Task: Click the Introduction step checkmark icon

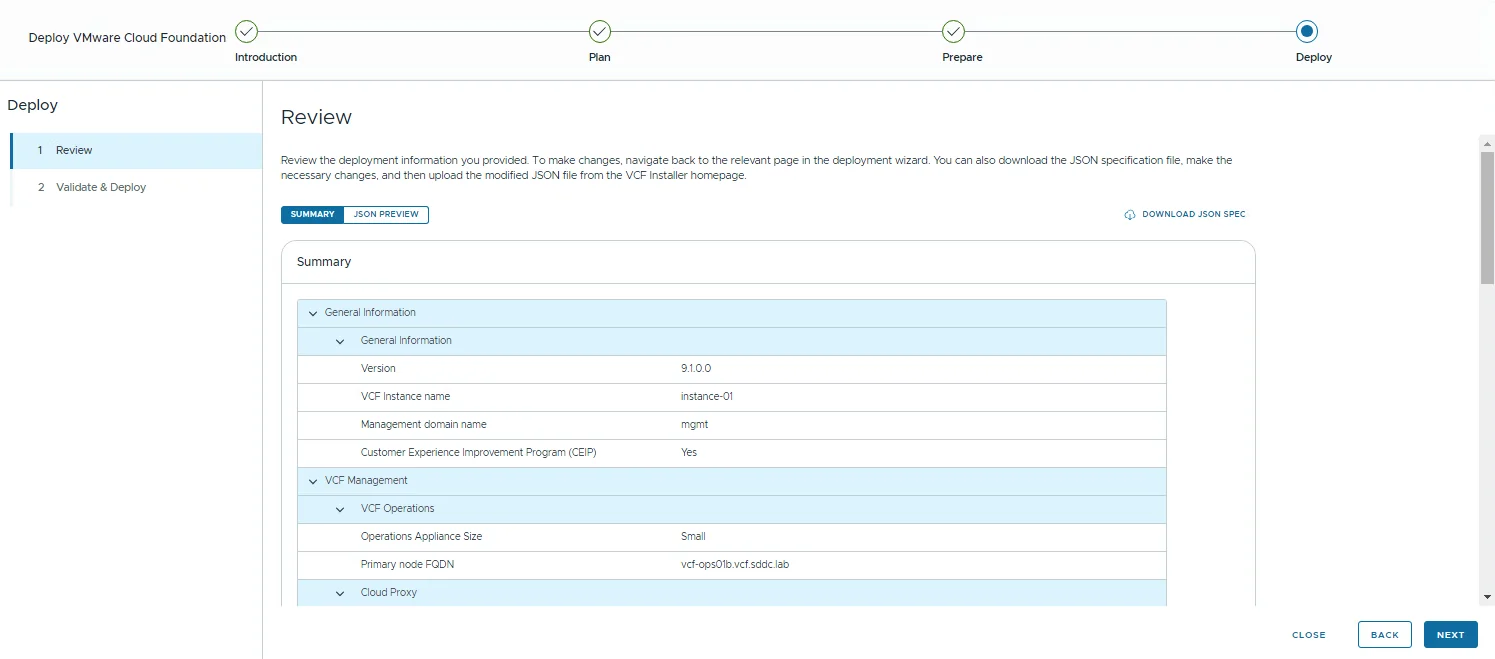Action: [246, 31]
